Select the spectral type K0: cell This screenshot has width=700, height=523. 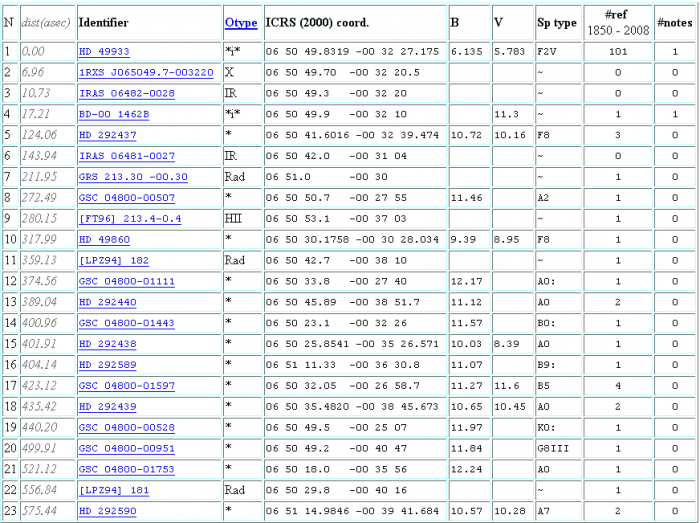click(546, 428)
